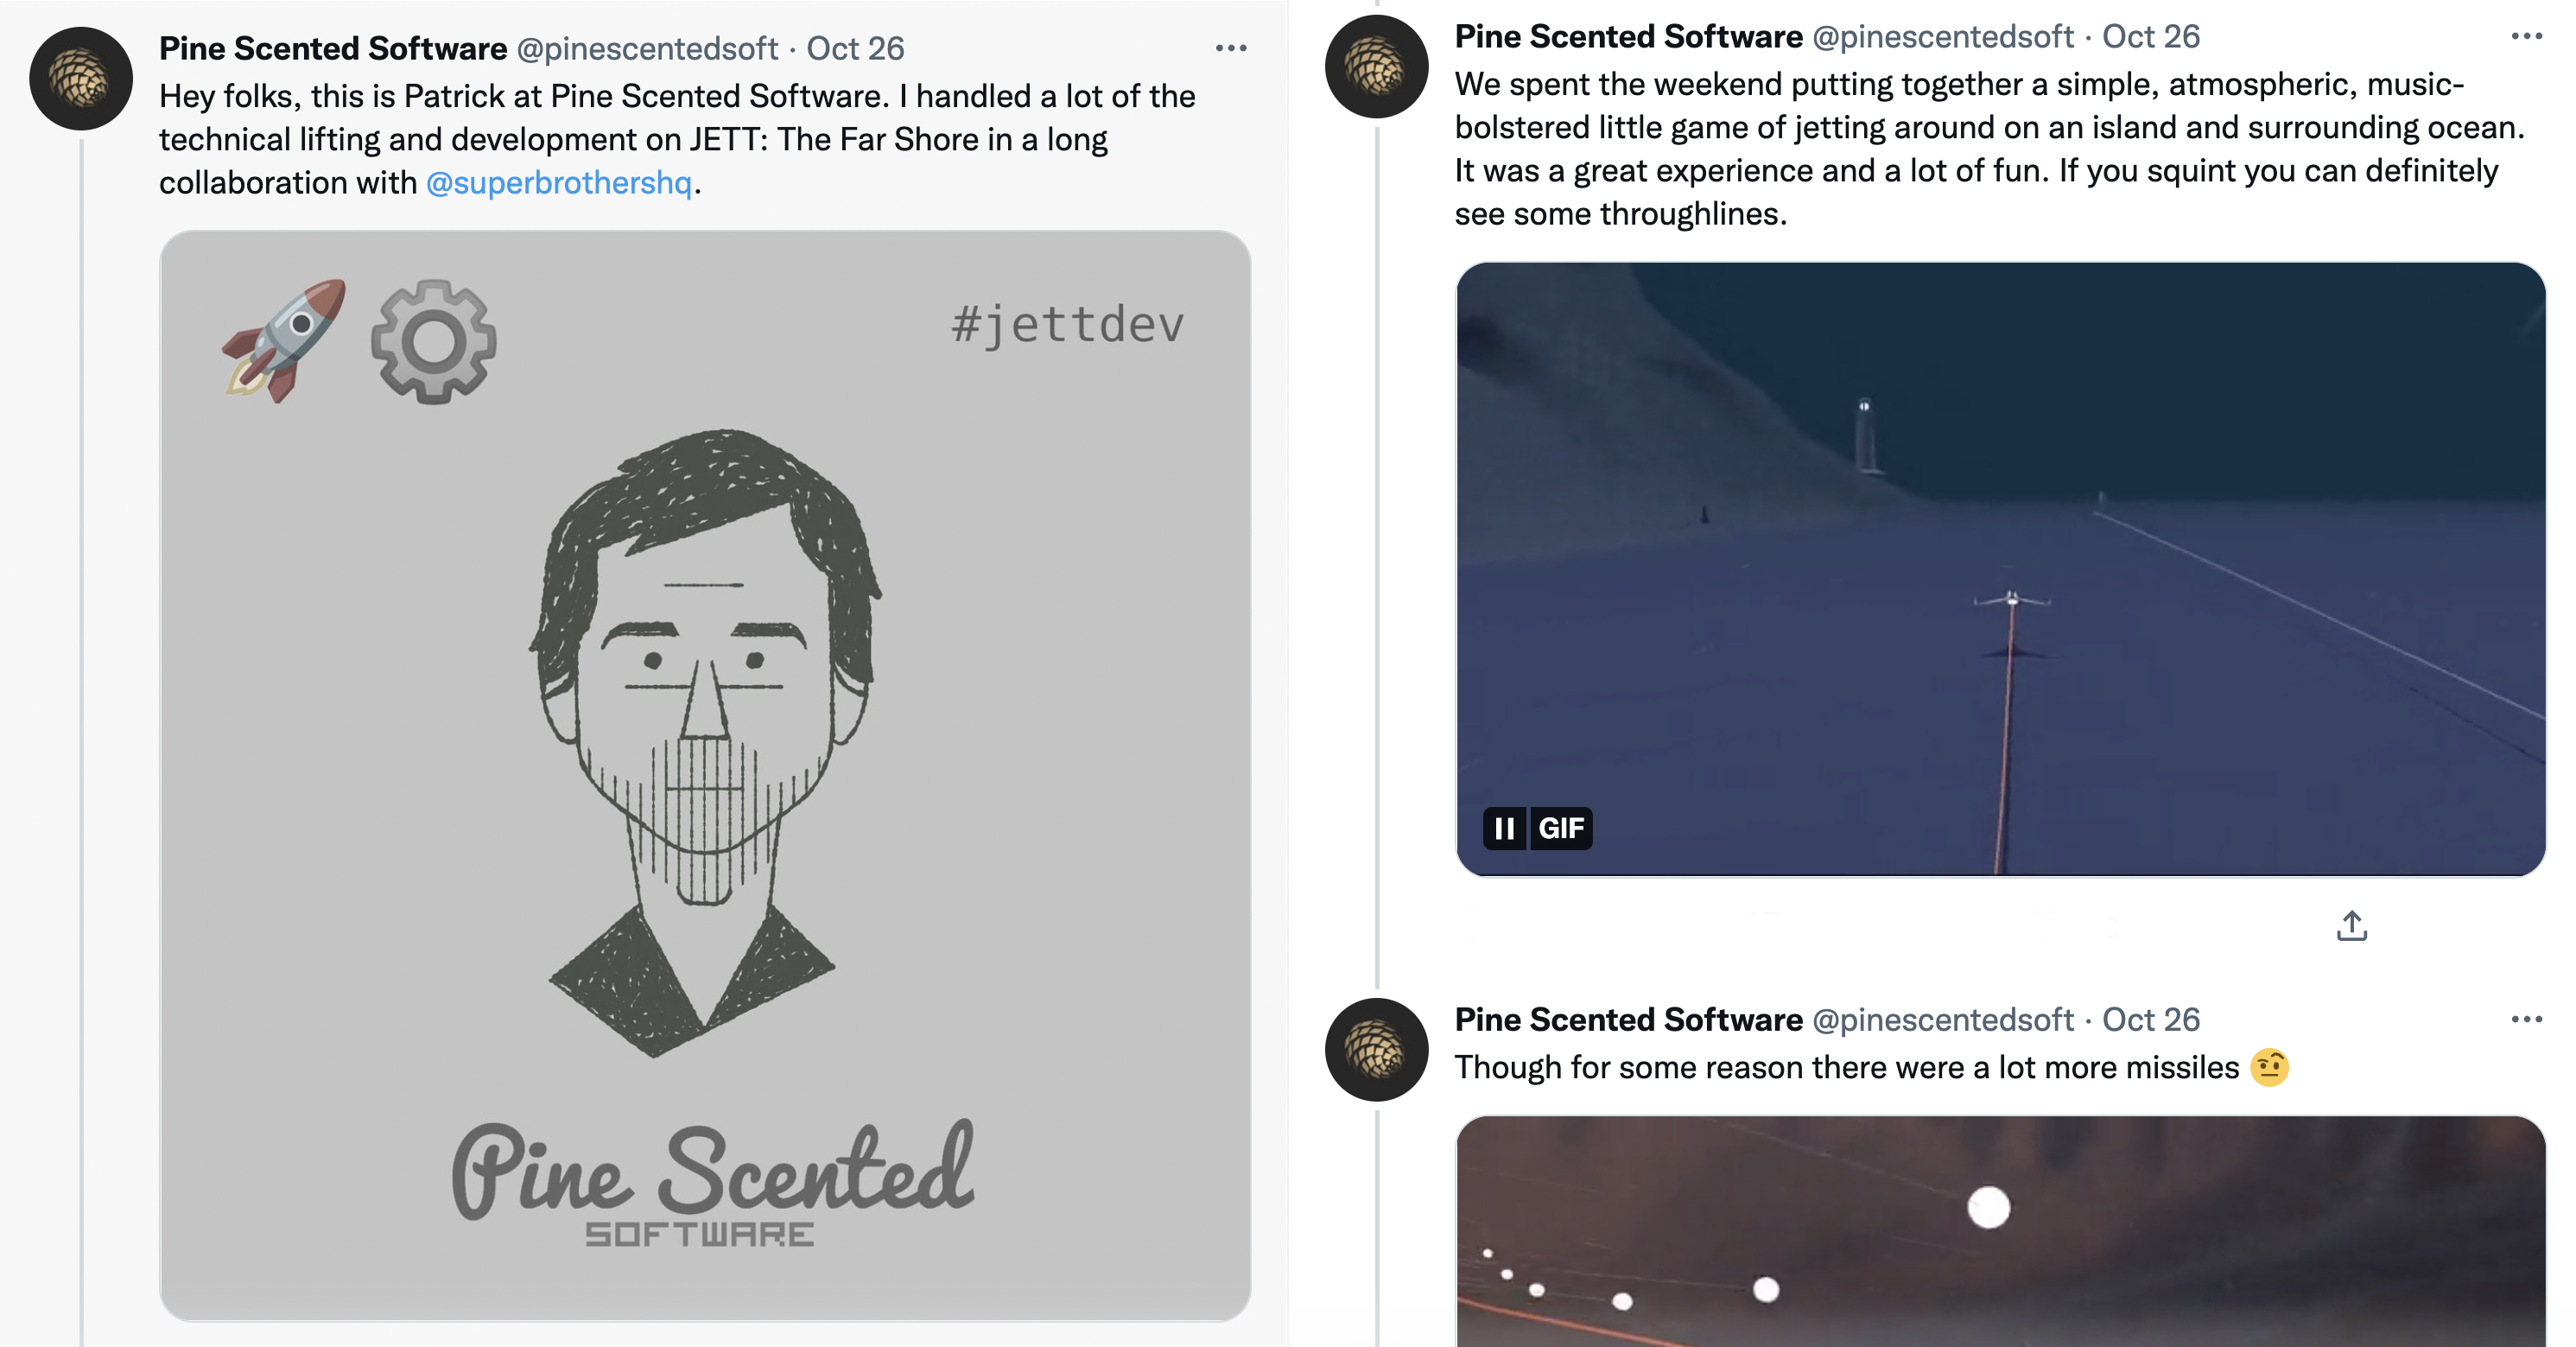Open more options on the missiles tweet
2576x1347 pixels.
pos(2526,1019)
